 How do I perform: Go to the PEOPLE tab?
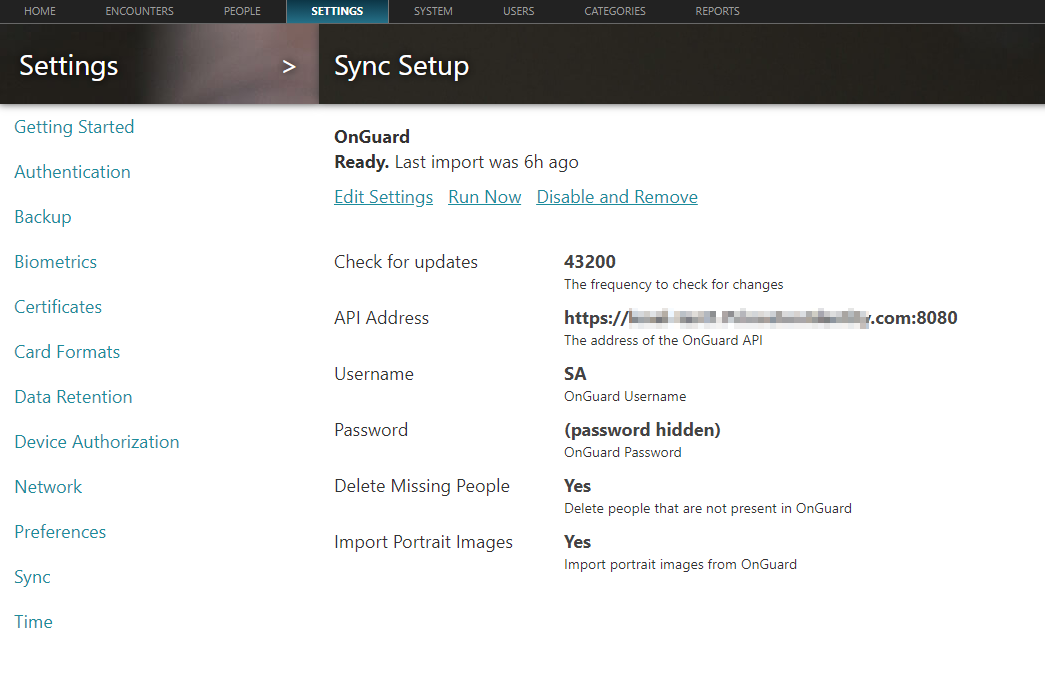[x=242, y=11]
